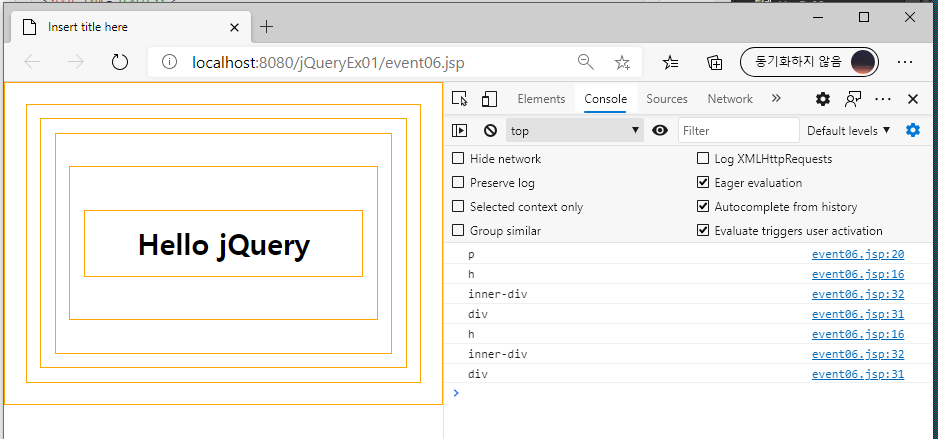This screenshot has width=938, height=439.
Task: Clear the console output
Action: click(491, 130)
